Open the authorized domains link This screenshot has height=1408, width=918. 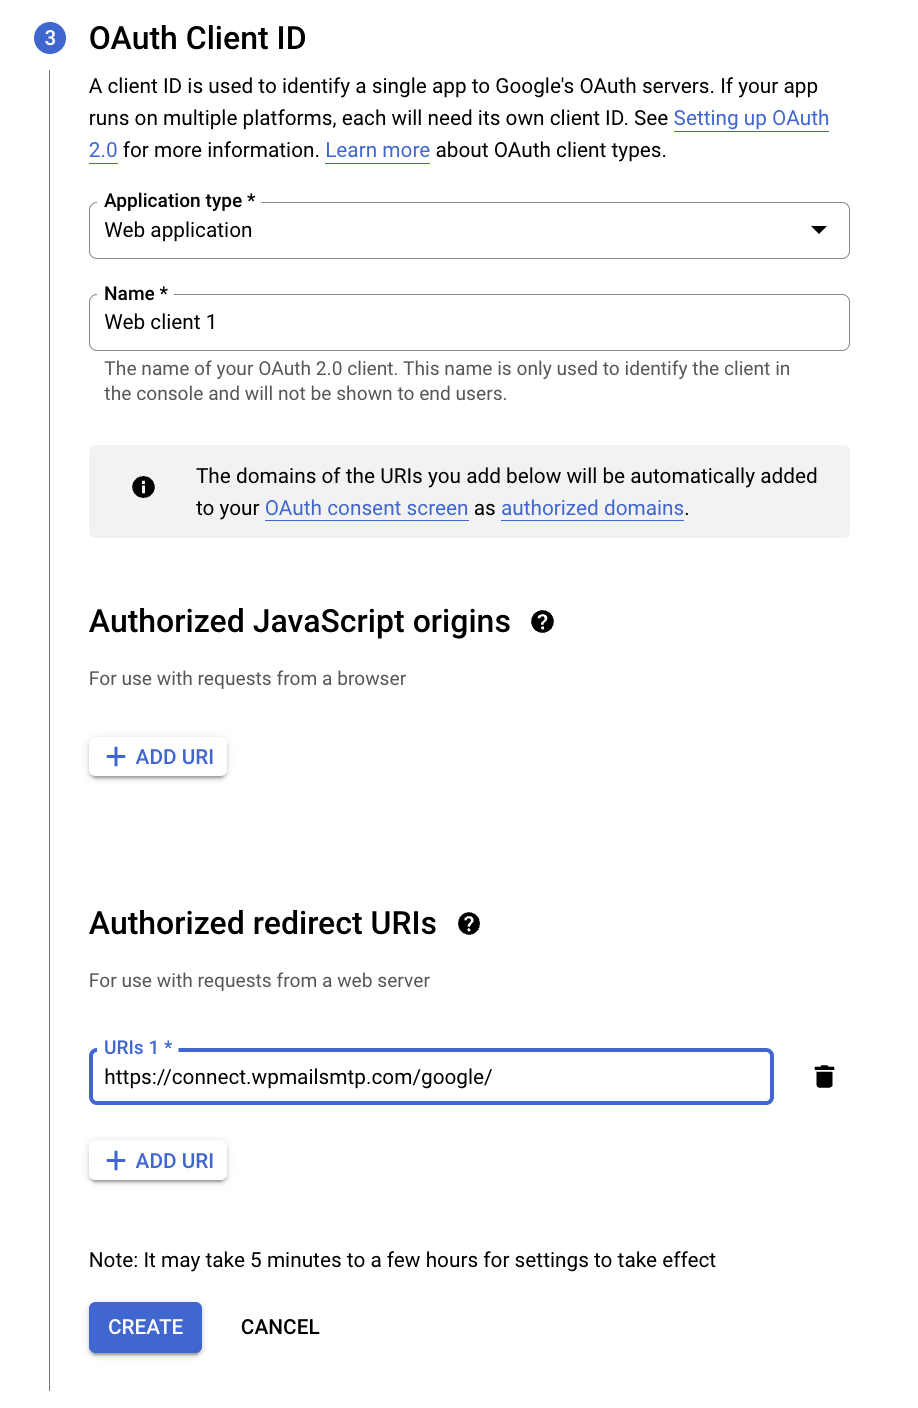(593, 508)
